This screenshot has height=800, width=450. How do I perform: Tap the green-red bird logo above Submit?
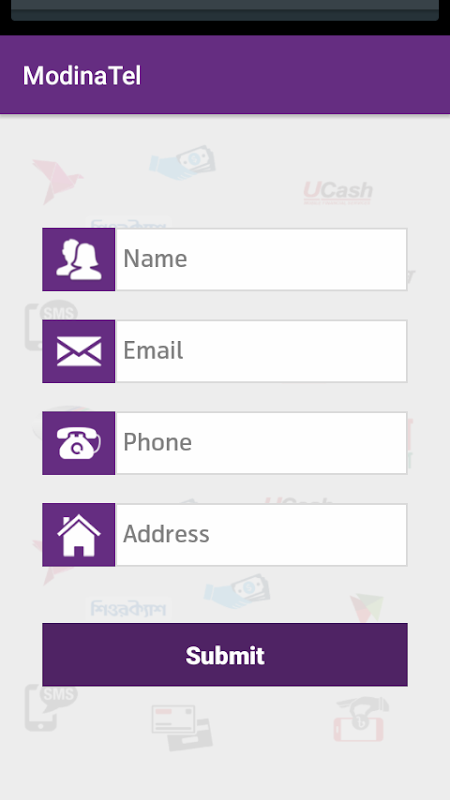click(367, 608)
